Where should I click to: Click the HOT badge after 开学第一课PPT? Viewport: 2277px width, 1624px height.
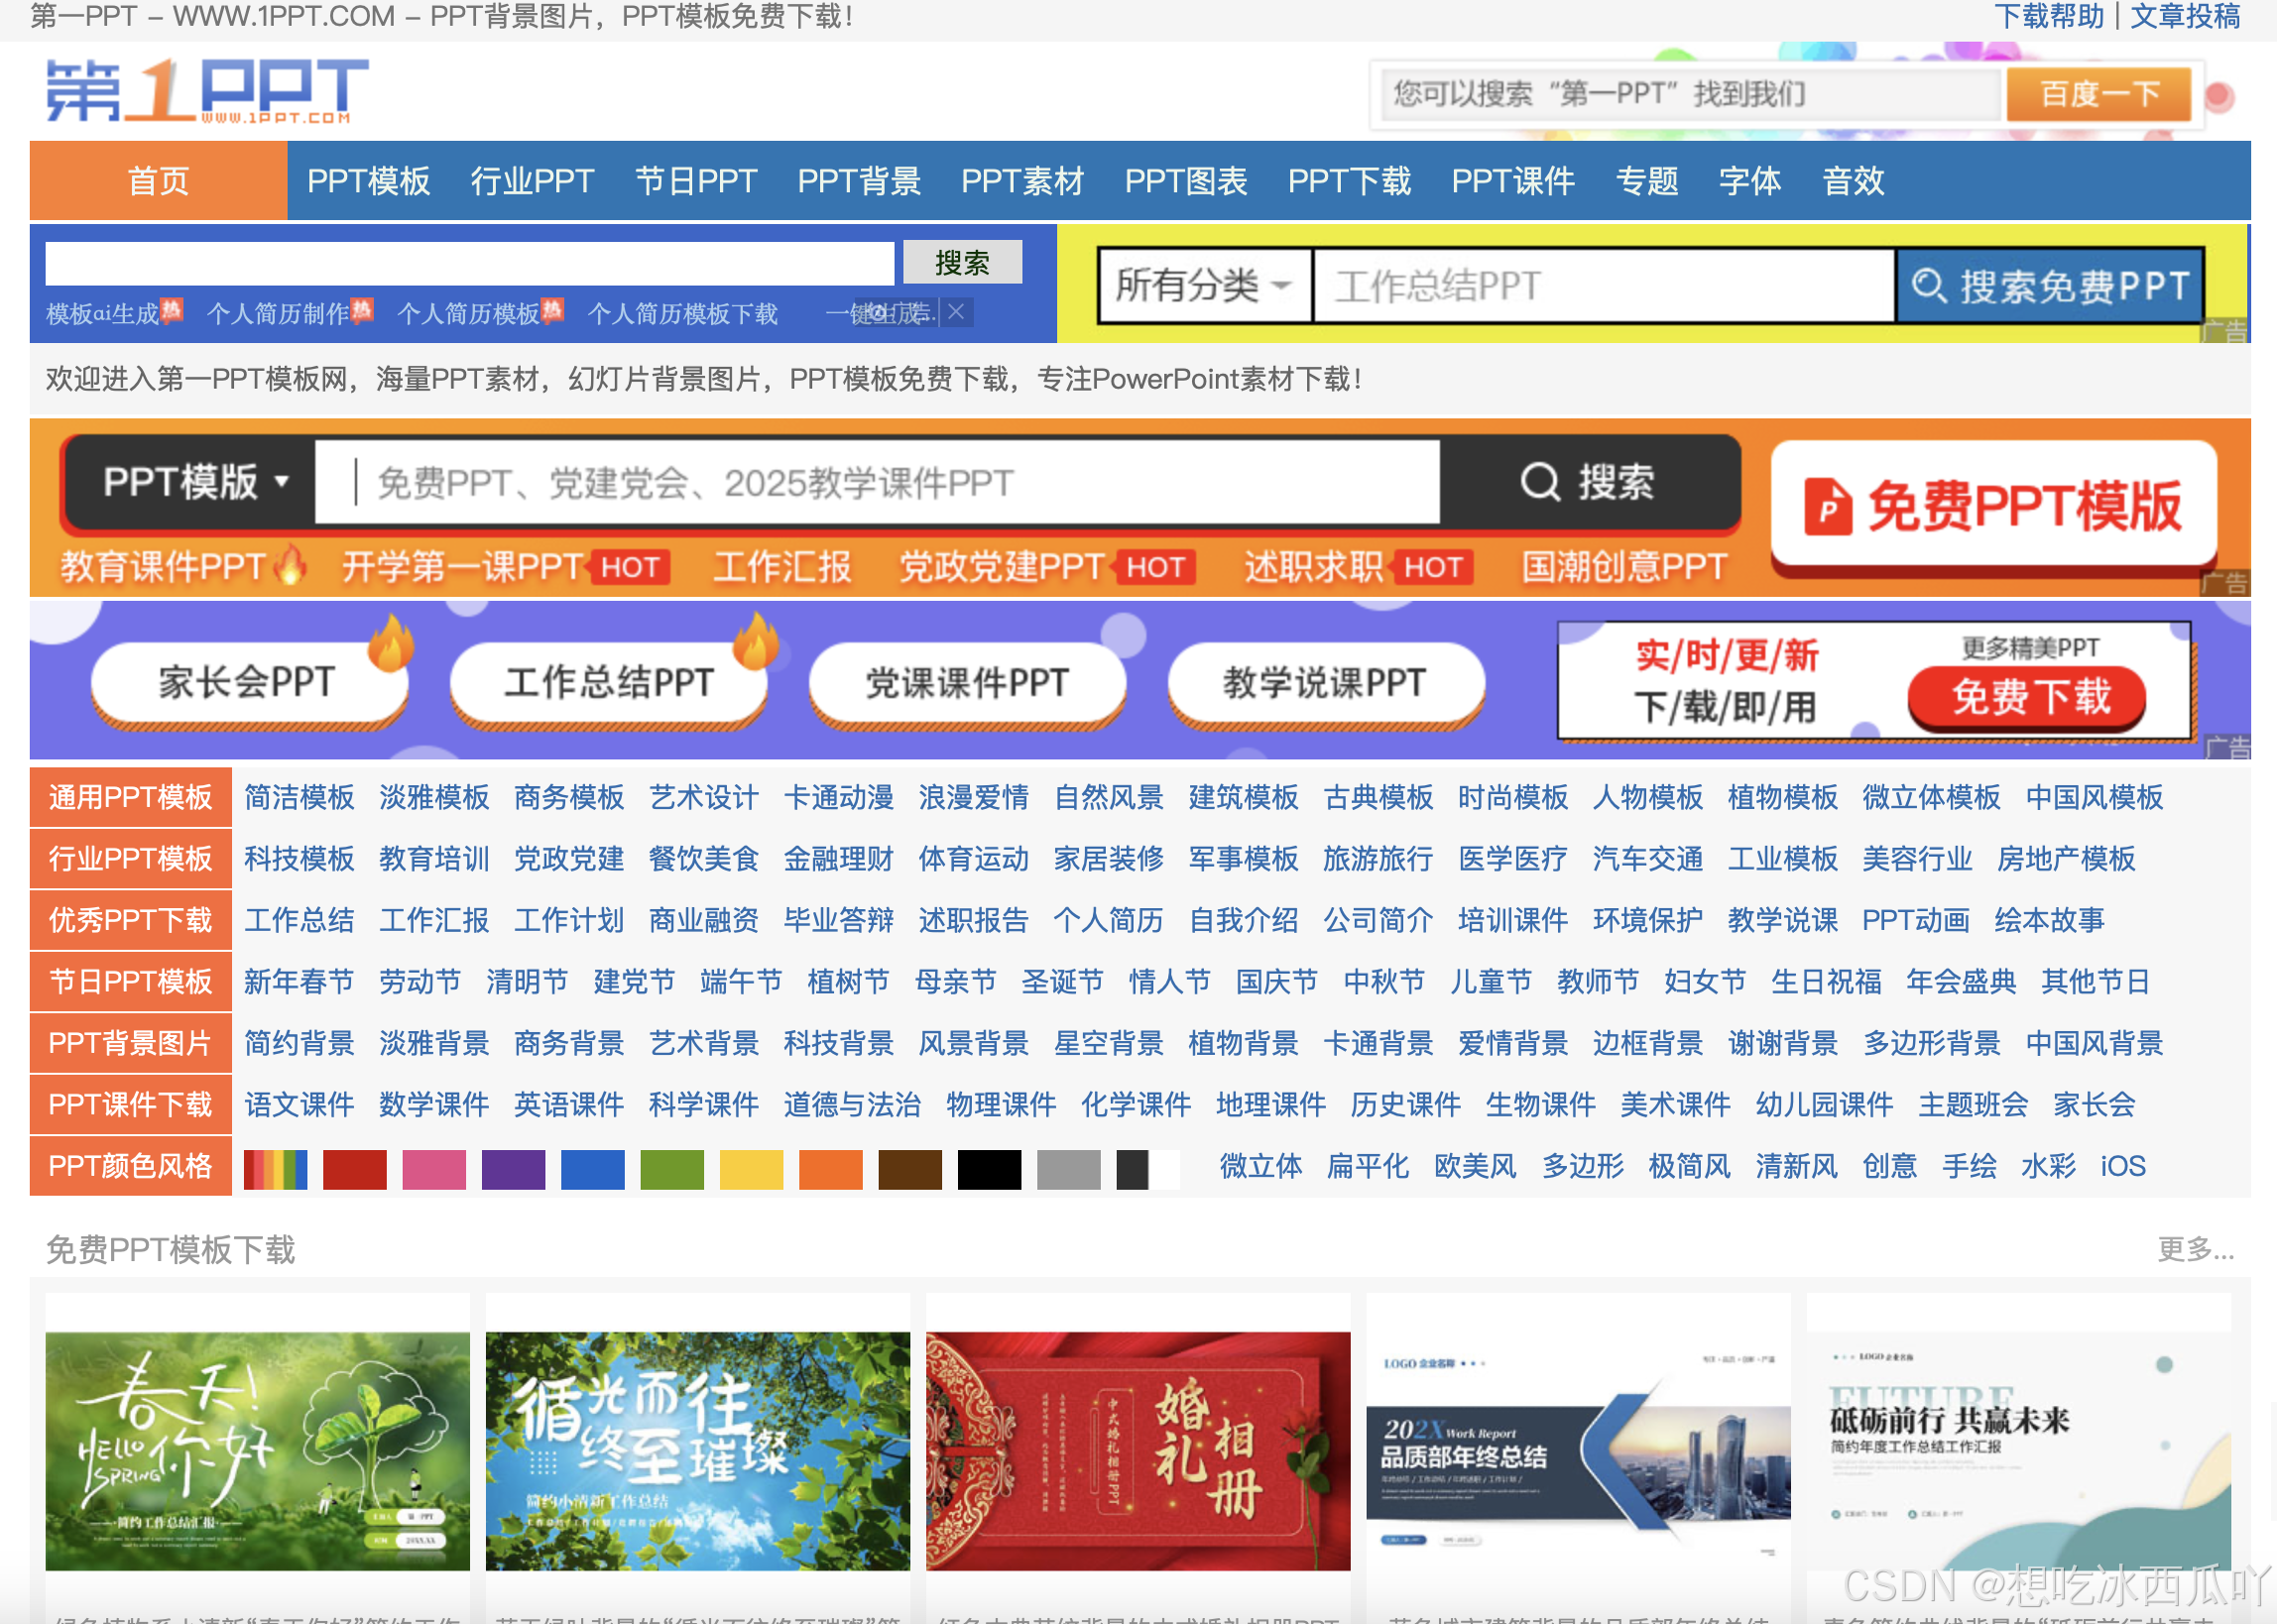click(630, 567)
